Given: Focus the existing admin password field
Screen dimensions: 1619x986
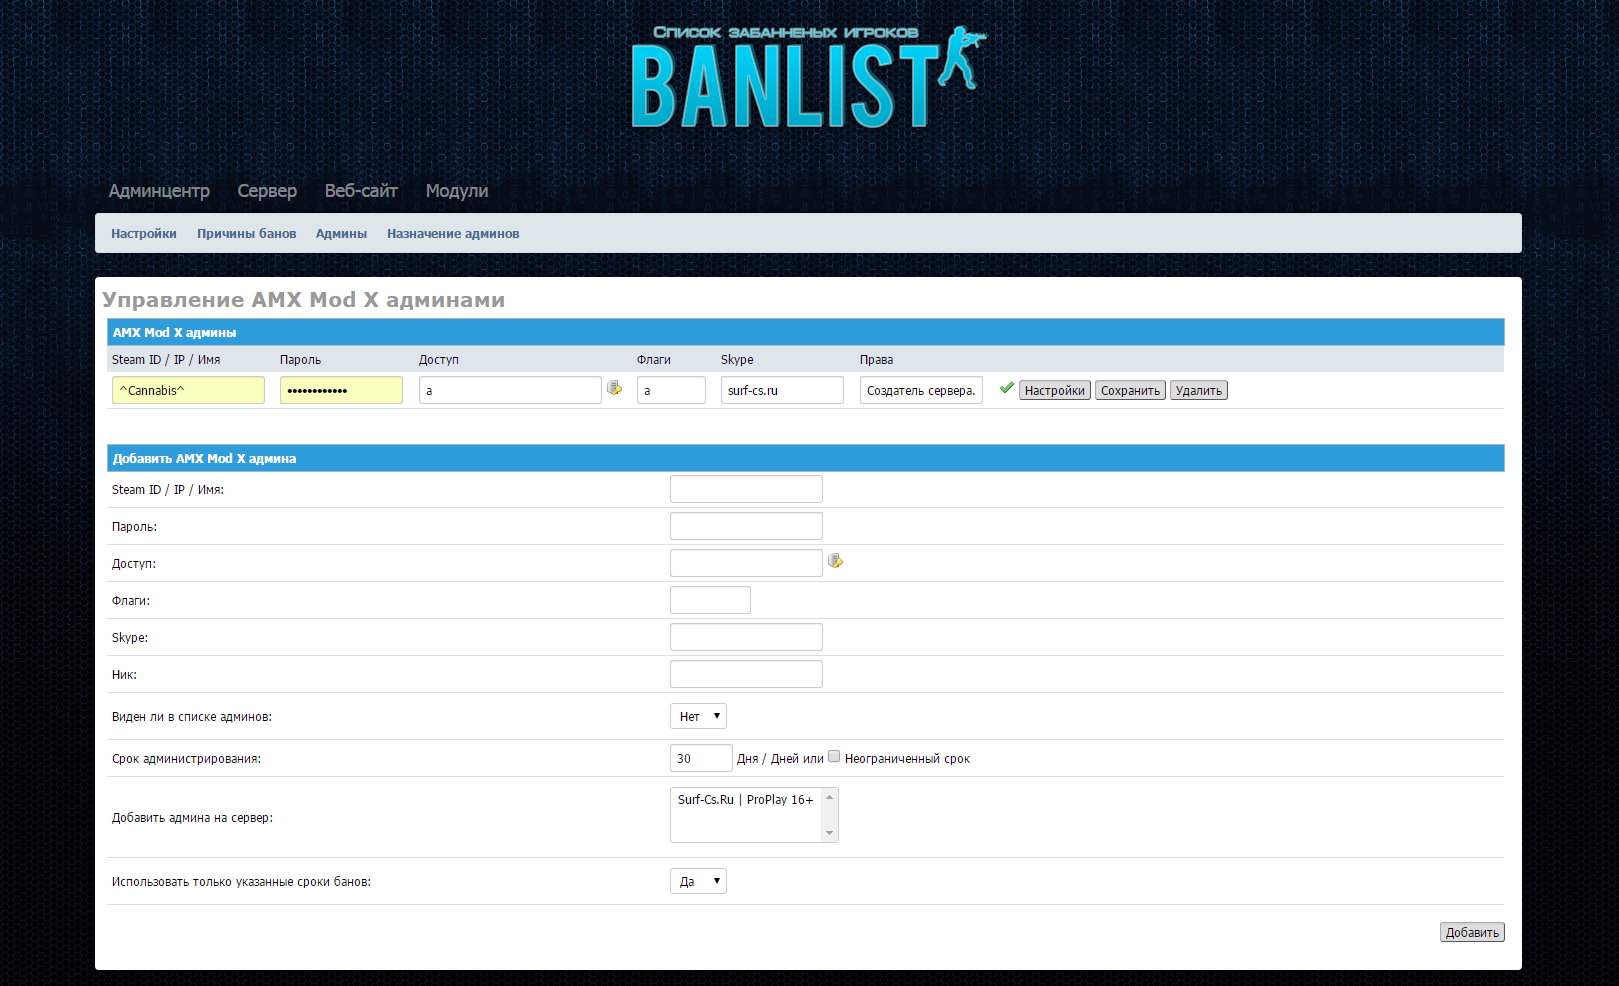Looking at the screenshot, I should [x=341, y=390].
